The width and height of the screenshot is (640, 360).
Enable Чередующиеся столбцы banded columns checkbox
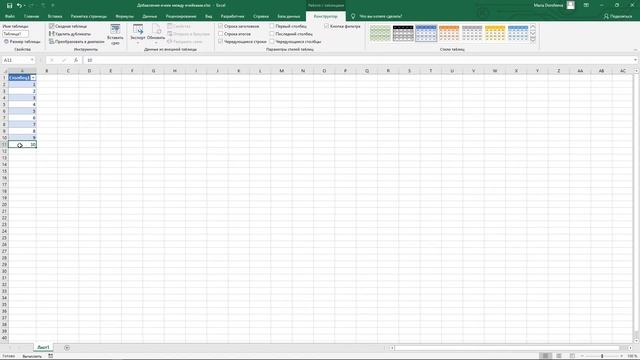(x=272, y=42)
